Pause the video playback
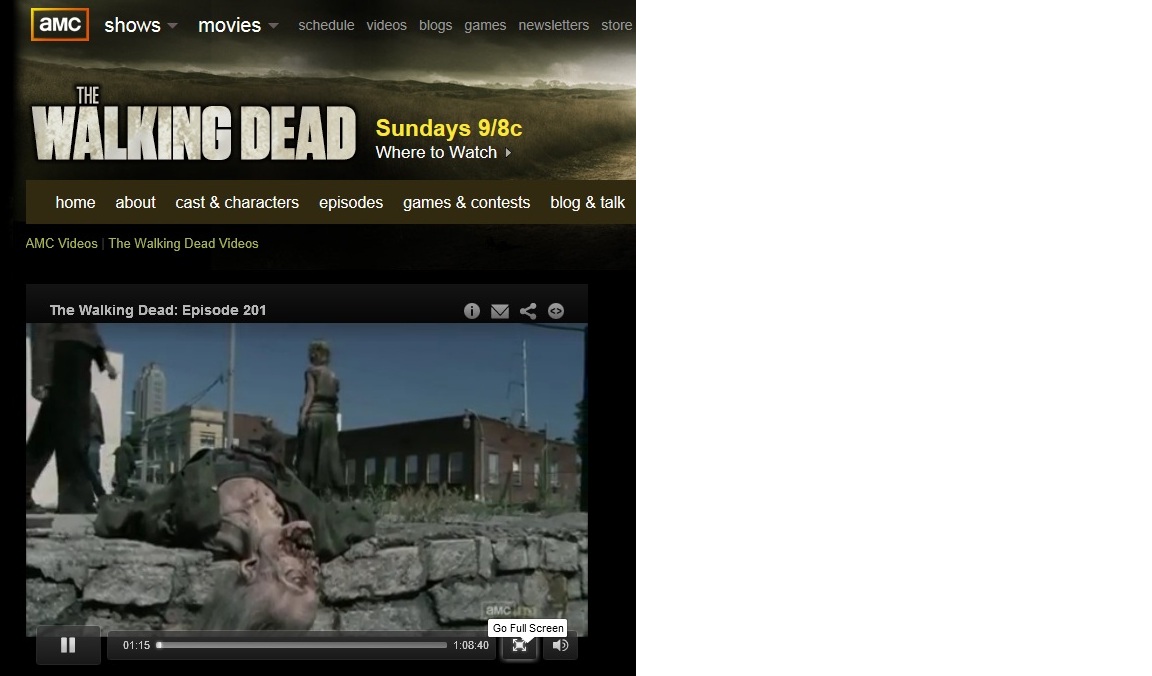Screen dimensions: 1152x676 click(68, 645)
